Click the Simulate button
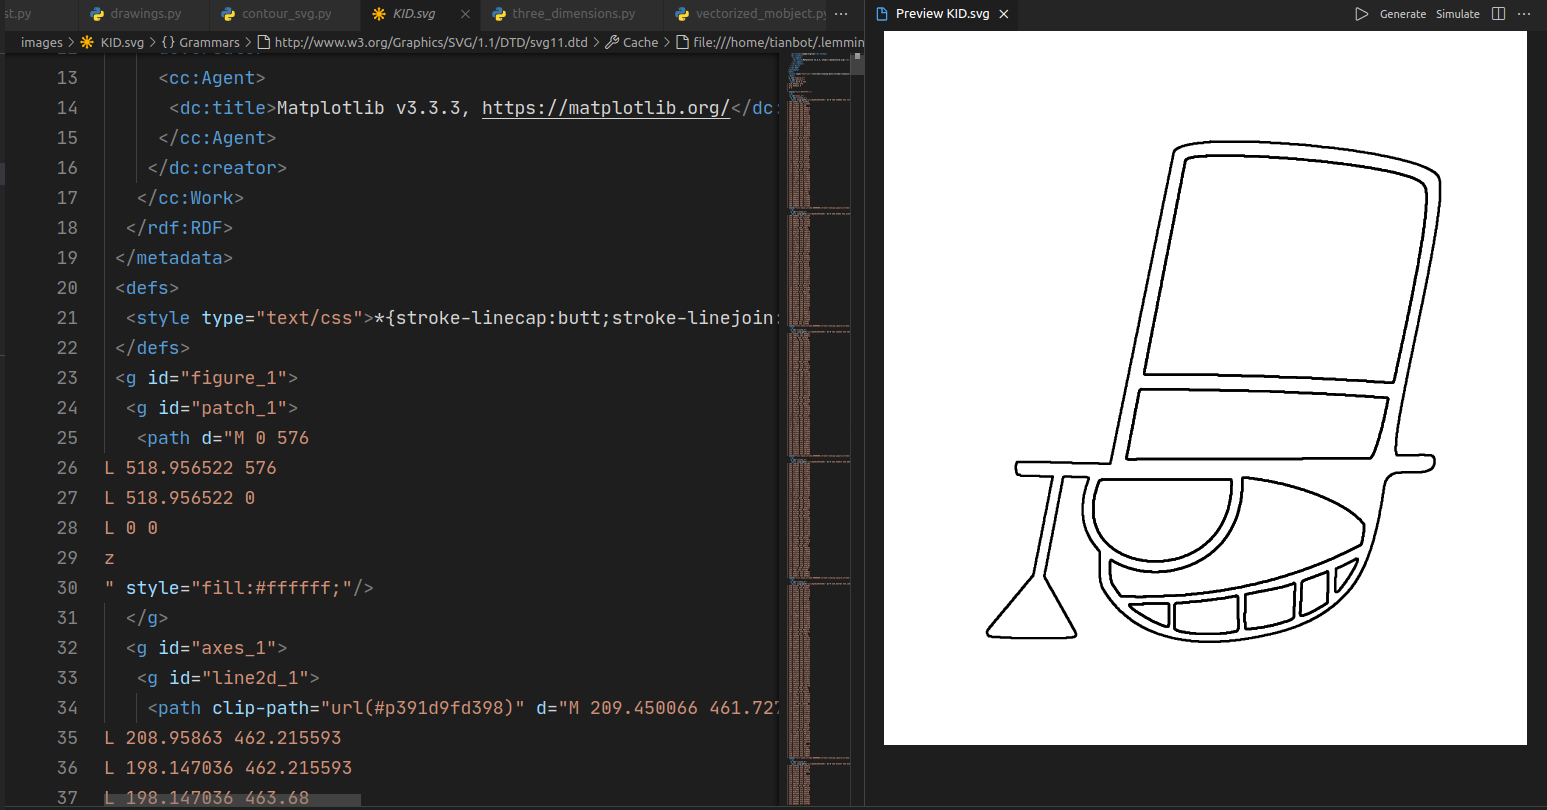 pos(1458,14)
